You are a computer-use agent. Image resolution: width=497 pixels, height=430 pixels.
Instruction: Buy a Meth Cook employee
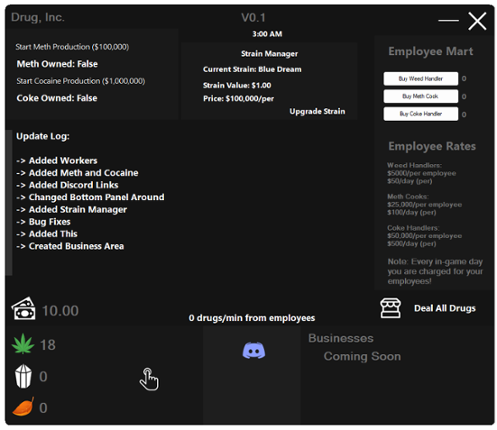point(420,96)
